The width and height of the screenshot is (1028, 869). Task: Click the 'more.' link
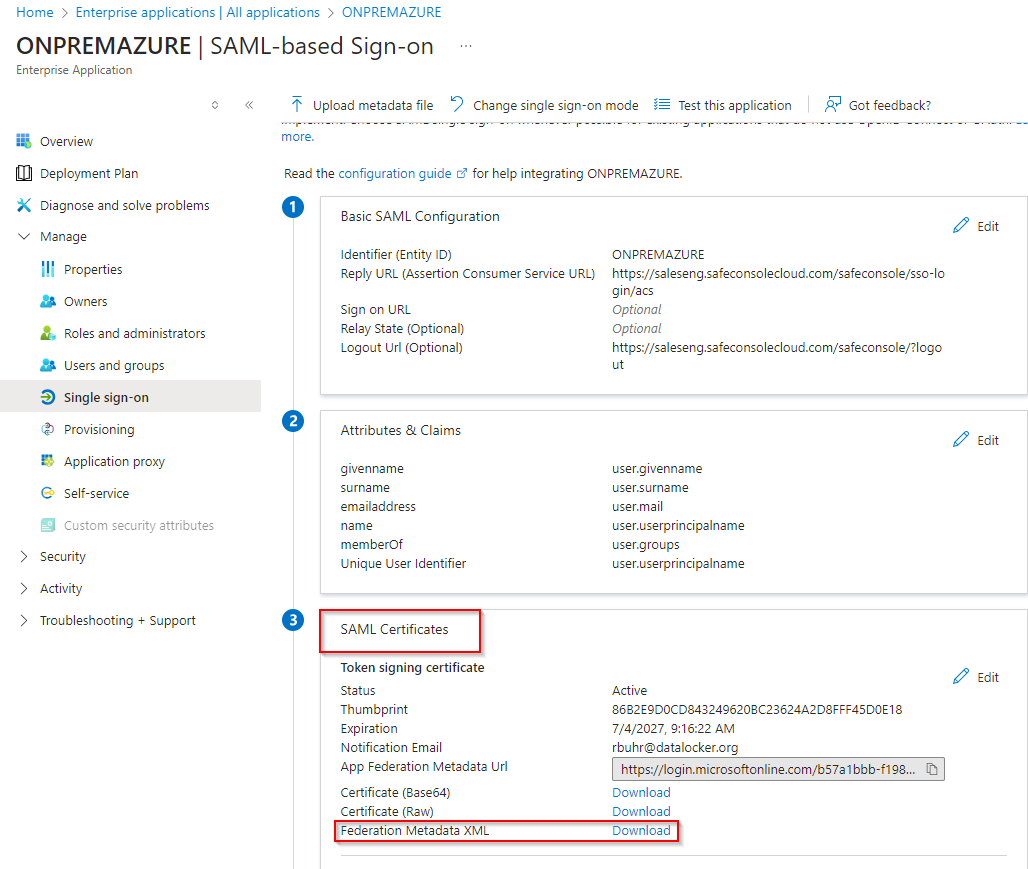point(298,136)
